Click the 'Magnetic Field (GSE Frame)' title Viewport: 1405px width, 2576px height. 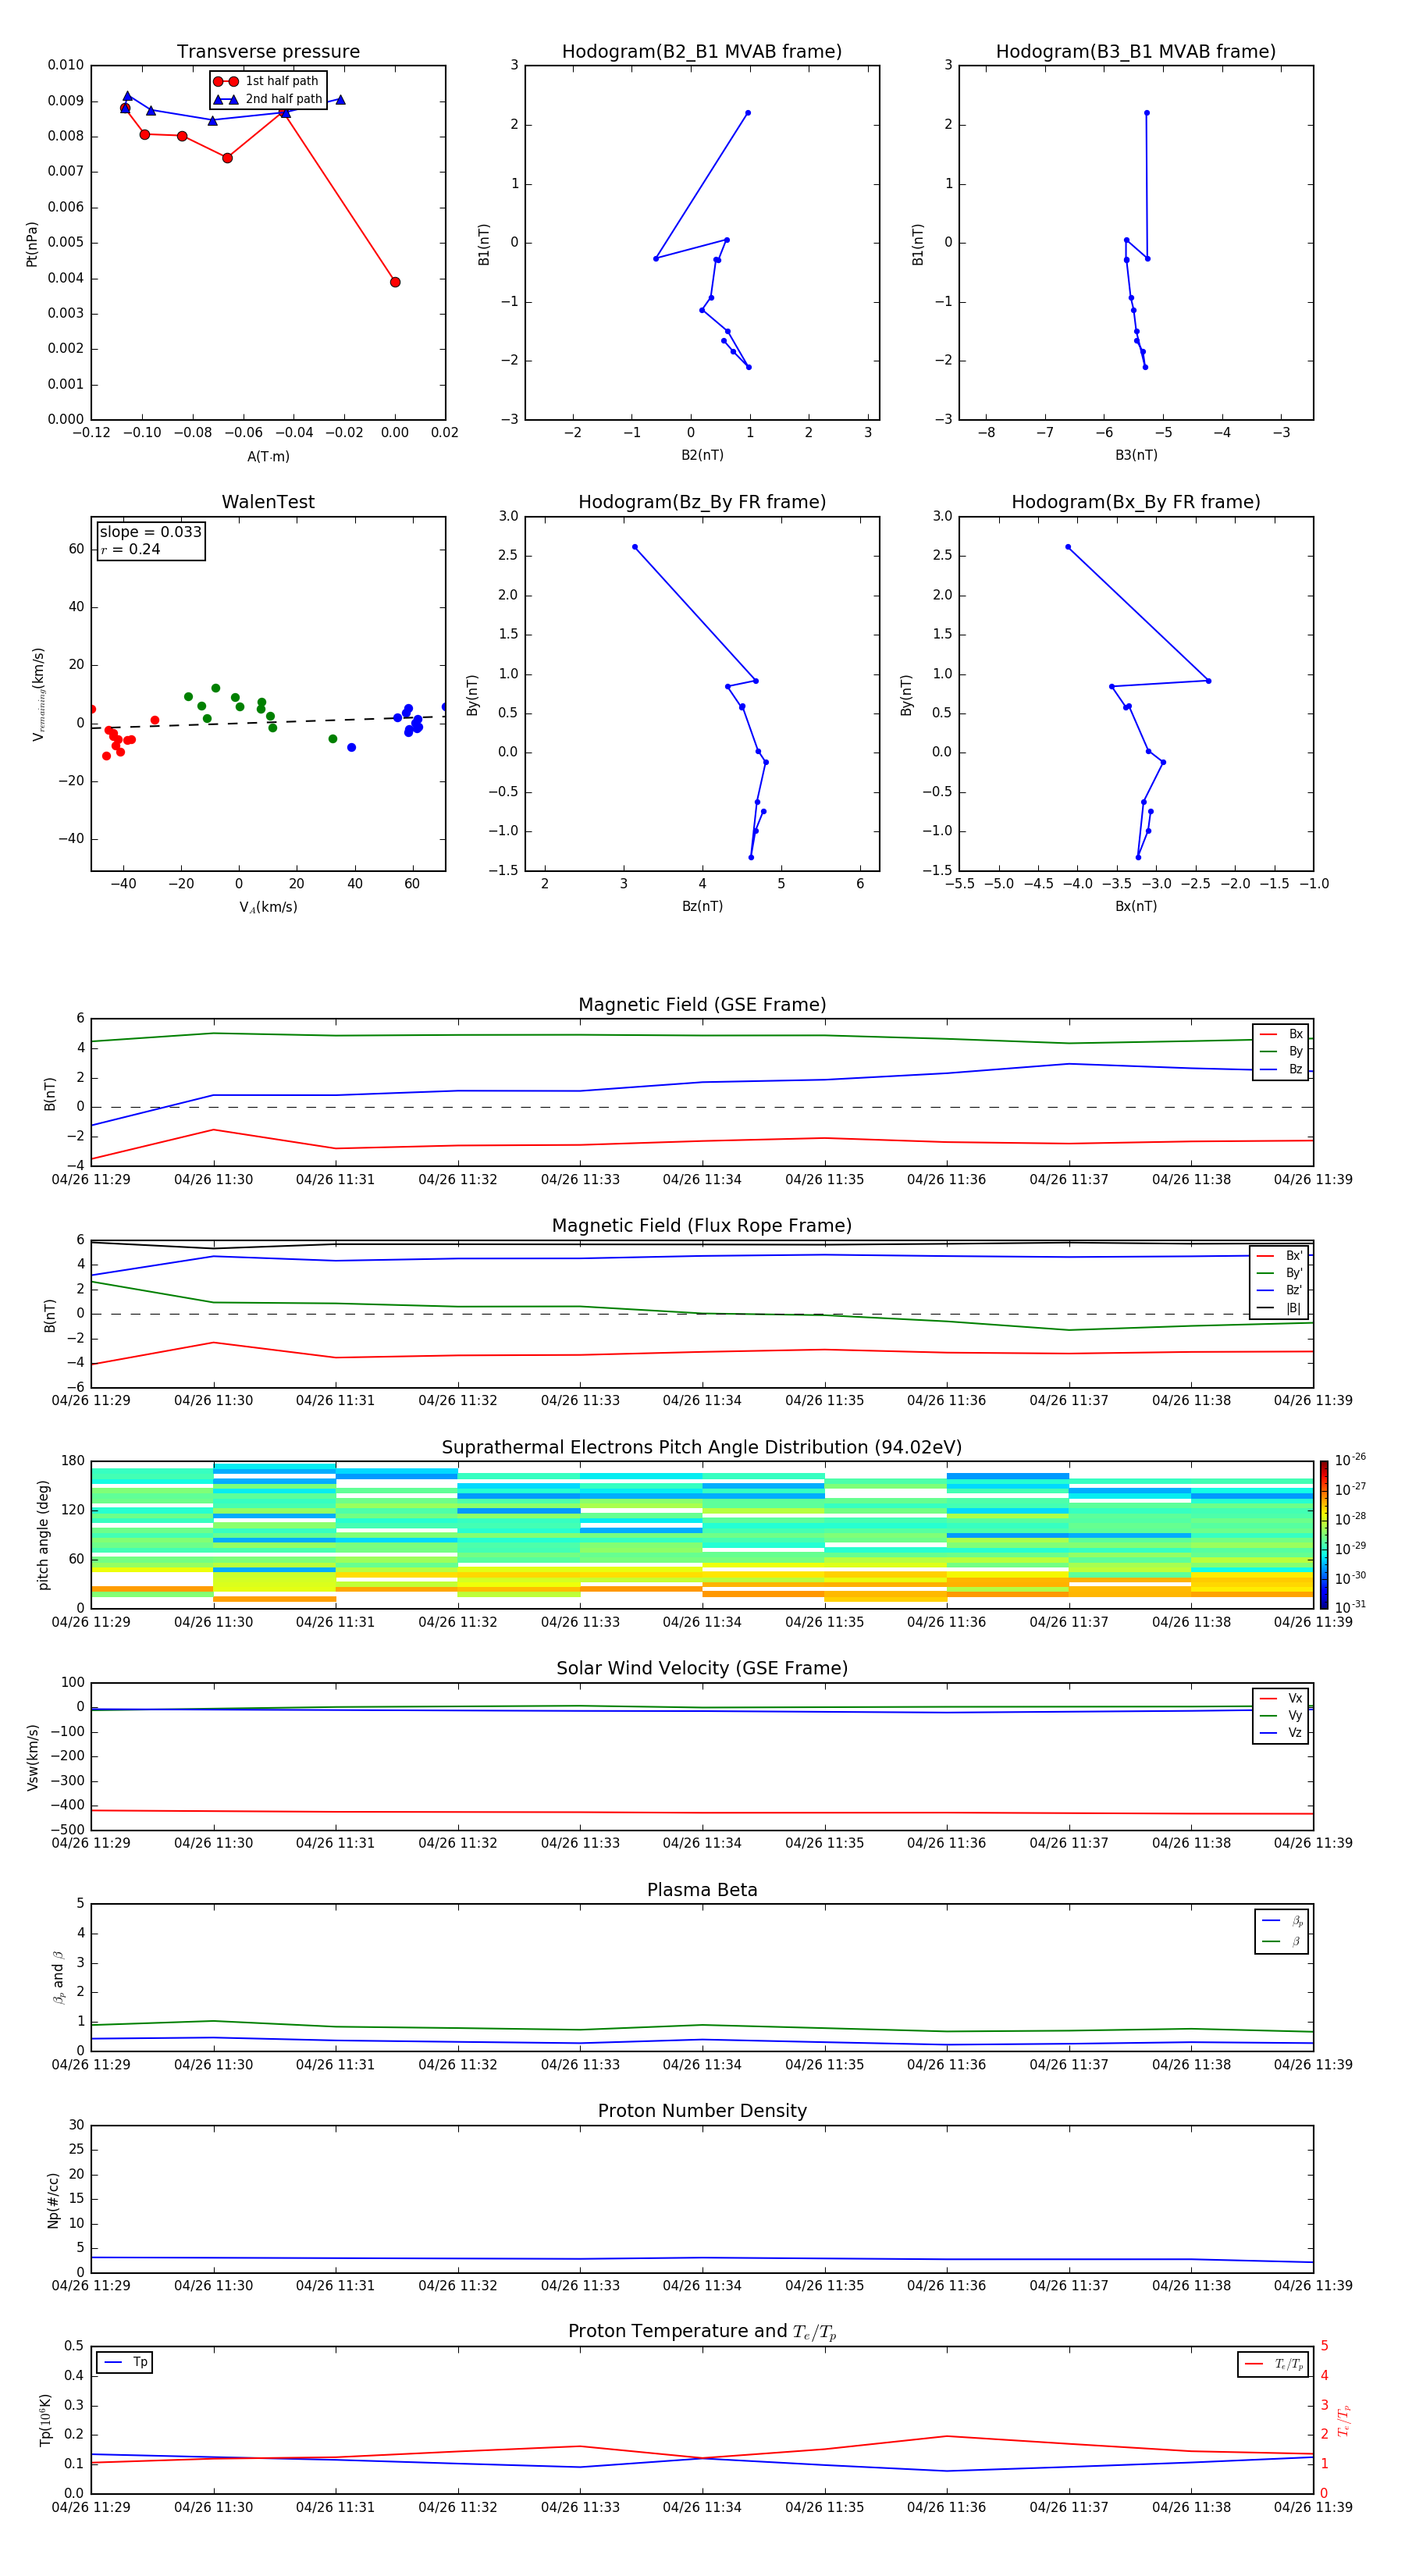[702, 1005]
